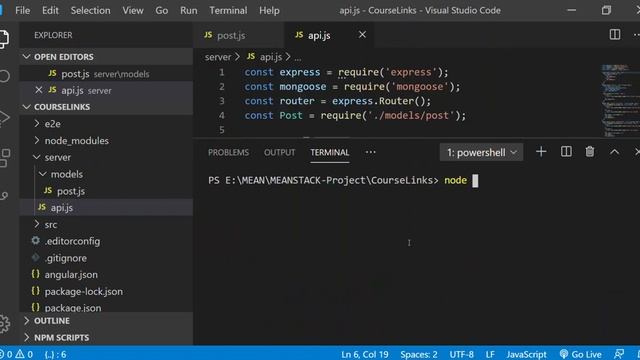Open package.json file
The image size is (640, 360).
coord(73,307)
